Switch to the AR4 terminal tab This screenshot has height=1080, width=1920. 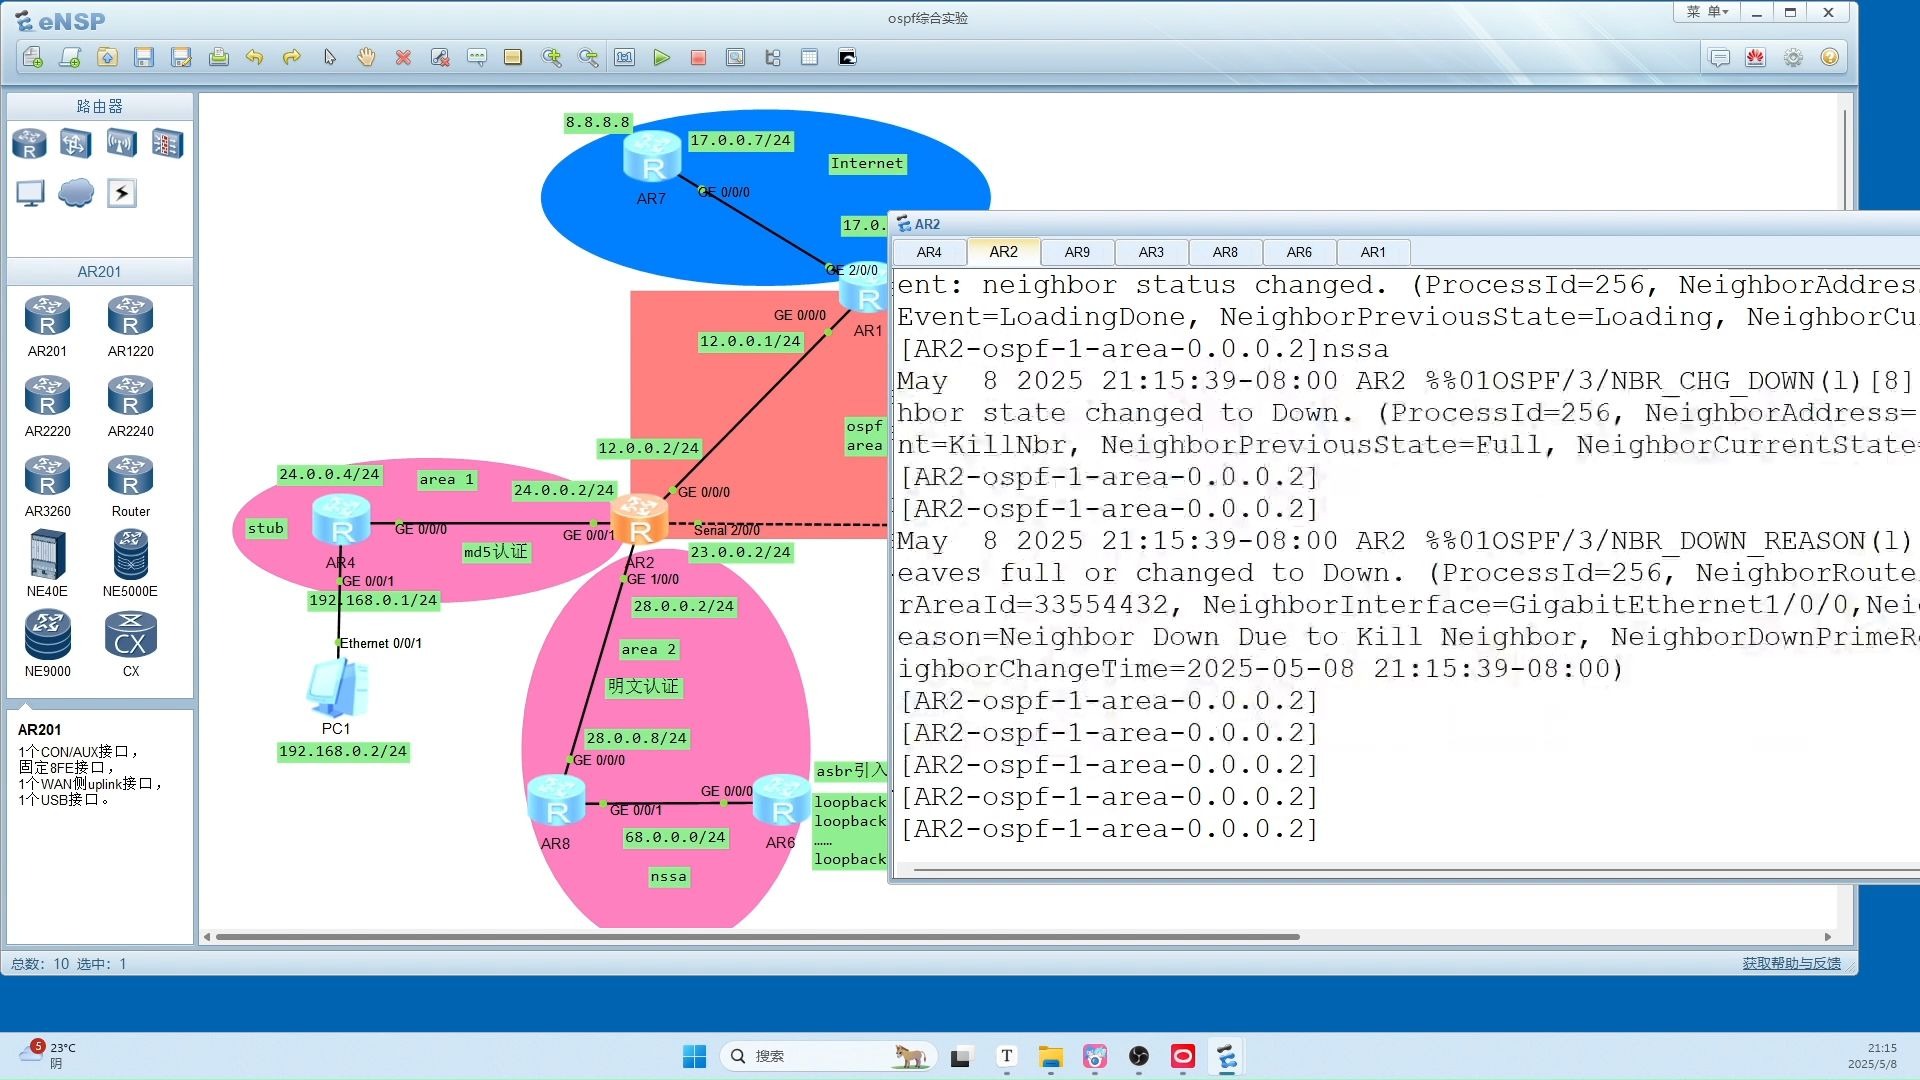tap(929, 252)
